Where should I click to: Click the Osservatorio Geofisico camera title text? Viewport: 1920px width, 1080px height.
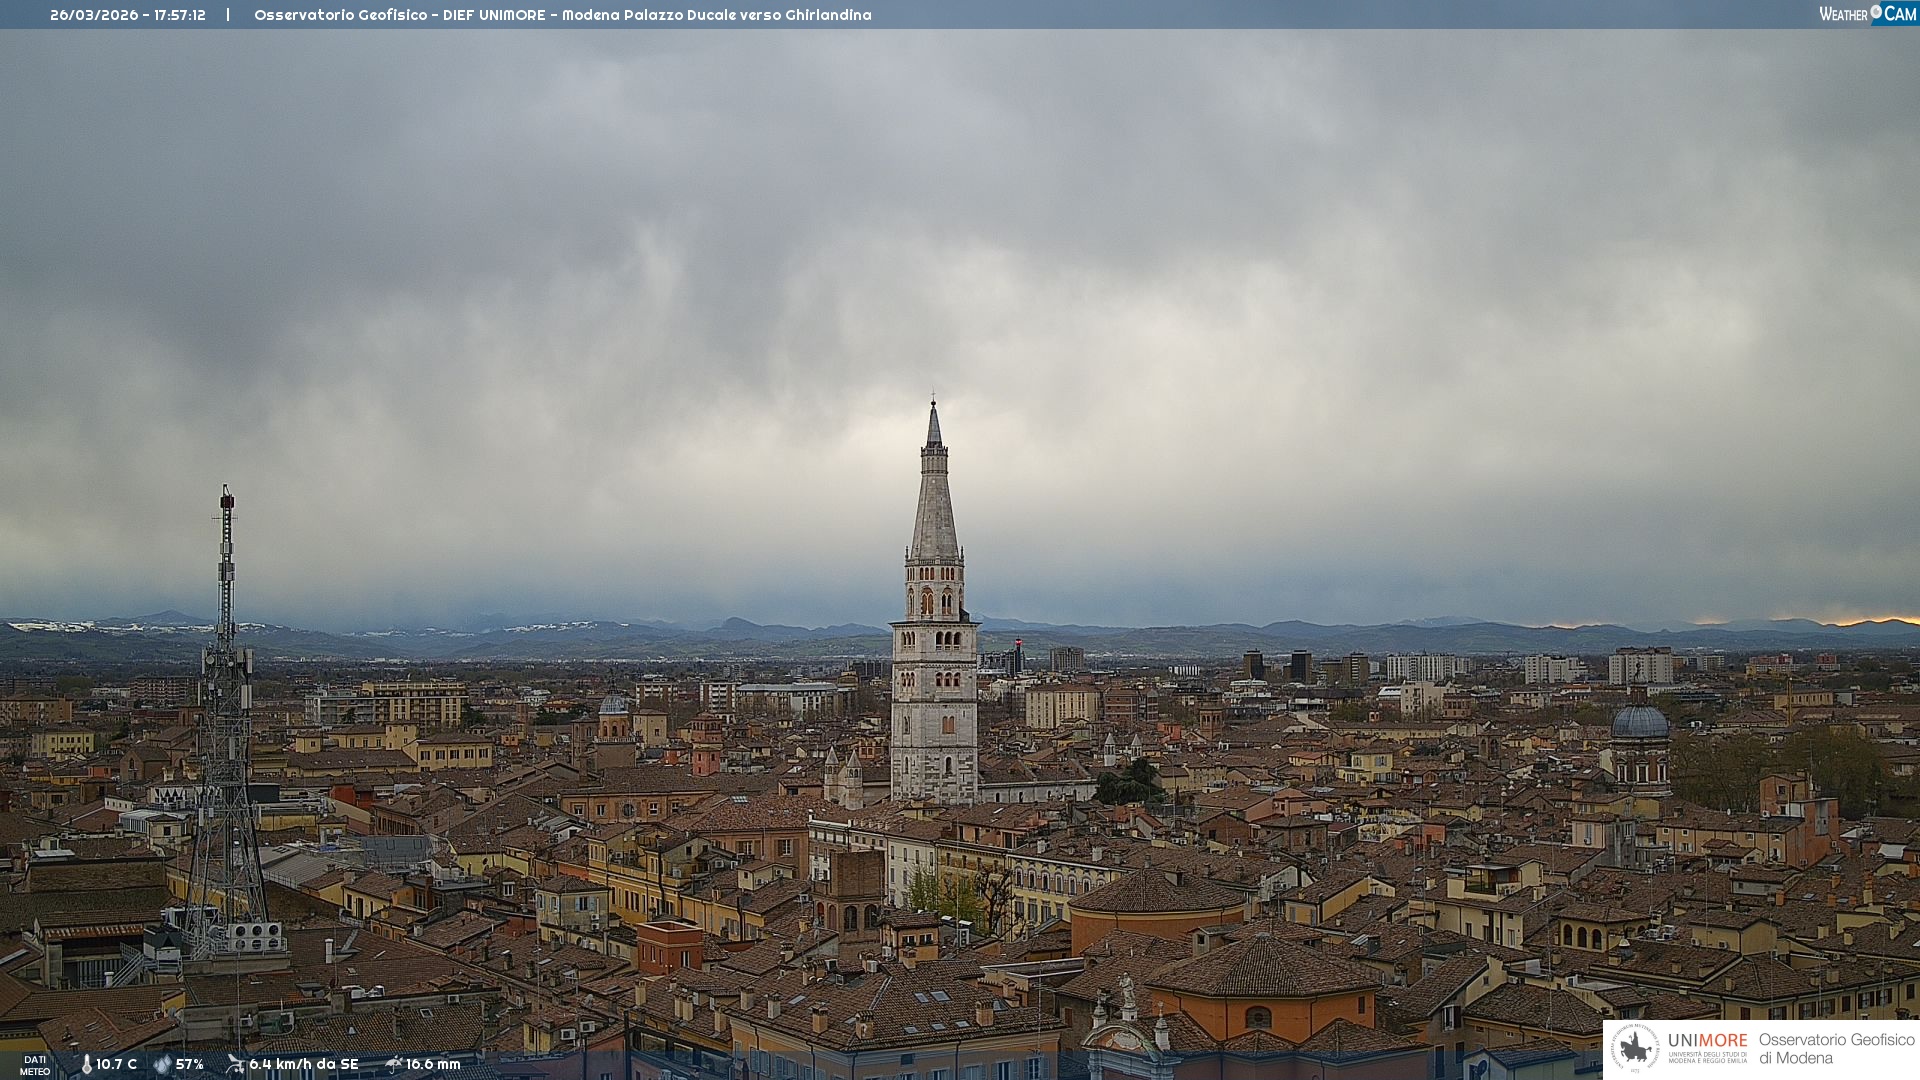562,15
